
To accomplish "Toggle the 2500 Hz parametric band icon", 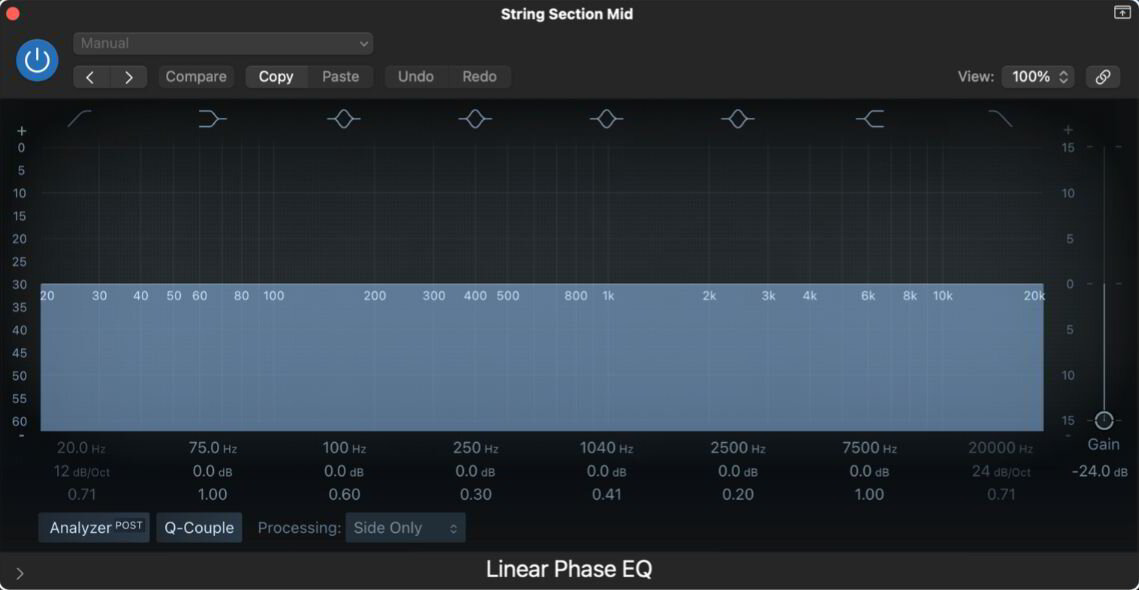I will 738,118.
